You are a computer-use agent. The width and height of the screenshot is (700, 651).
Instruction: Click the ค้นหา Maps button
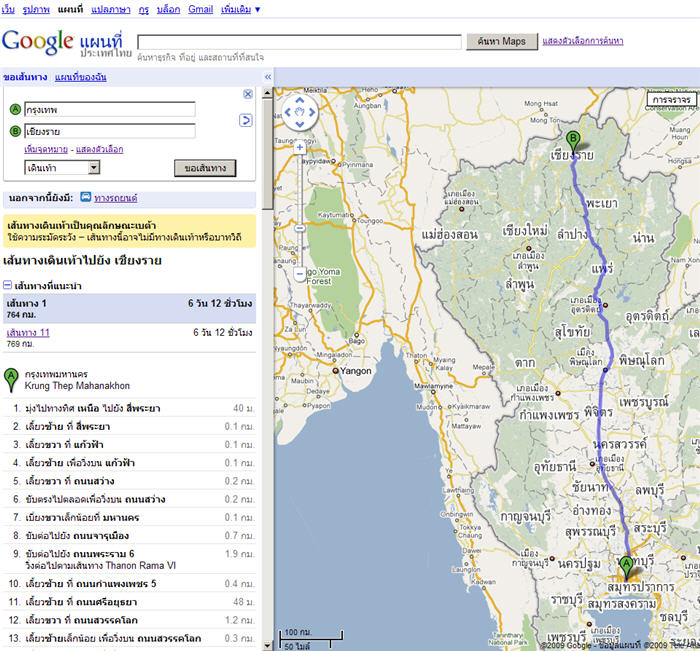(x=502, y=42)
